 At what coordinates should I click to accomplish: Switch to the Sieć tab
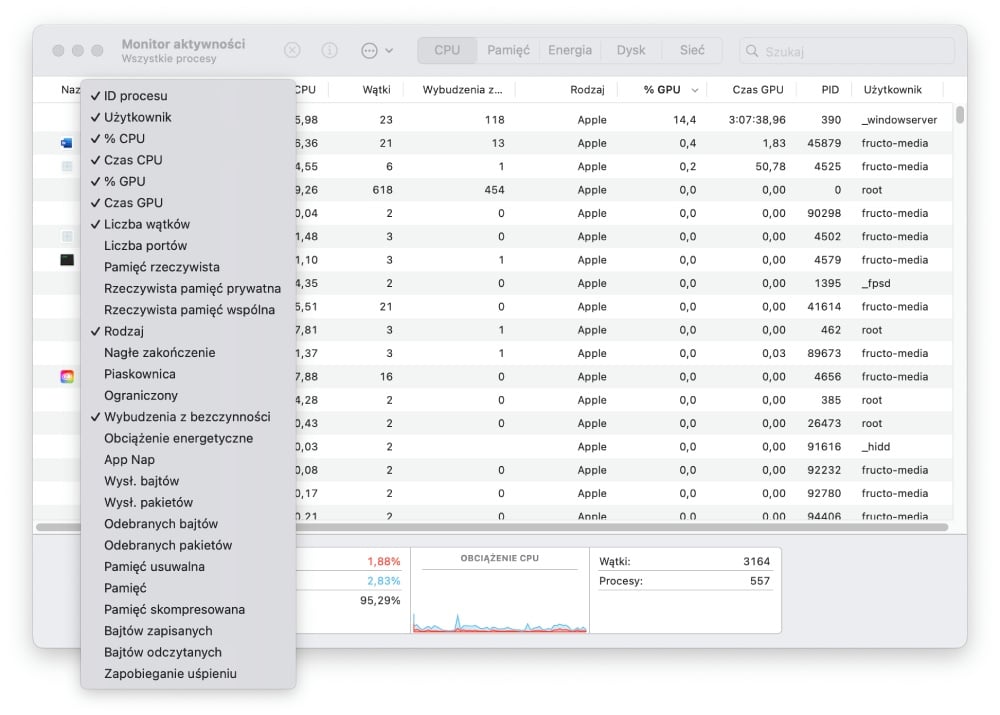[692, 50]
